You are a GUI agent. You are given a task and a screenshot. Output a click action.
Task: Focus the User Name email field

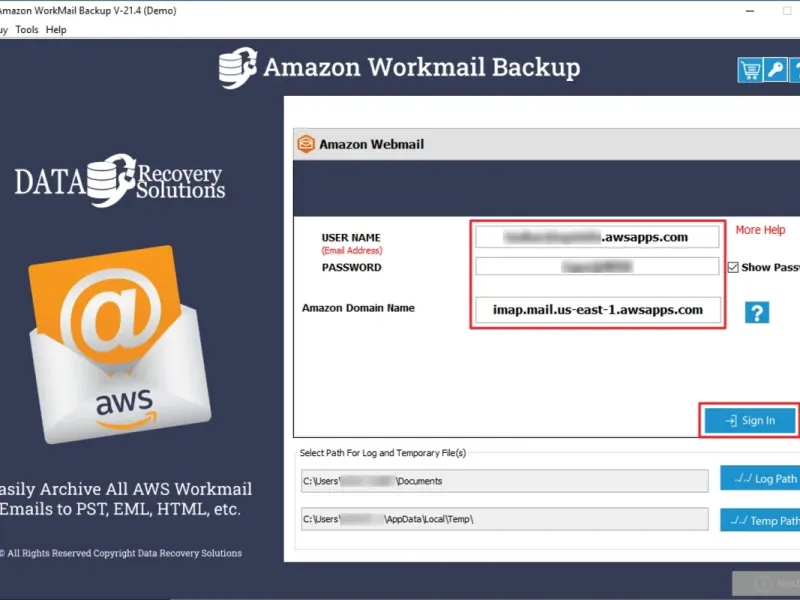point(597,237)
